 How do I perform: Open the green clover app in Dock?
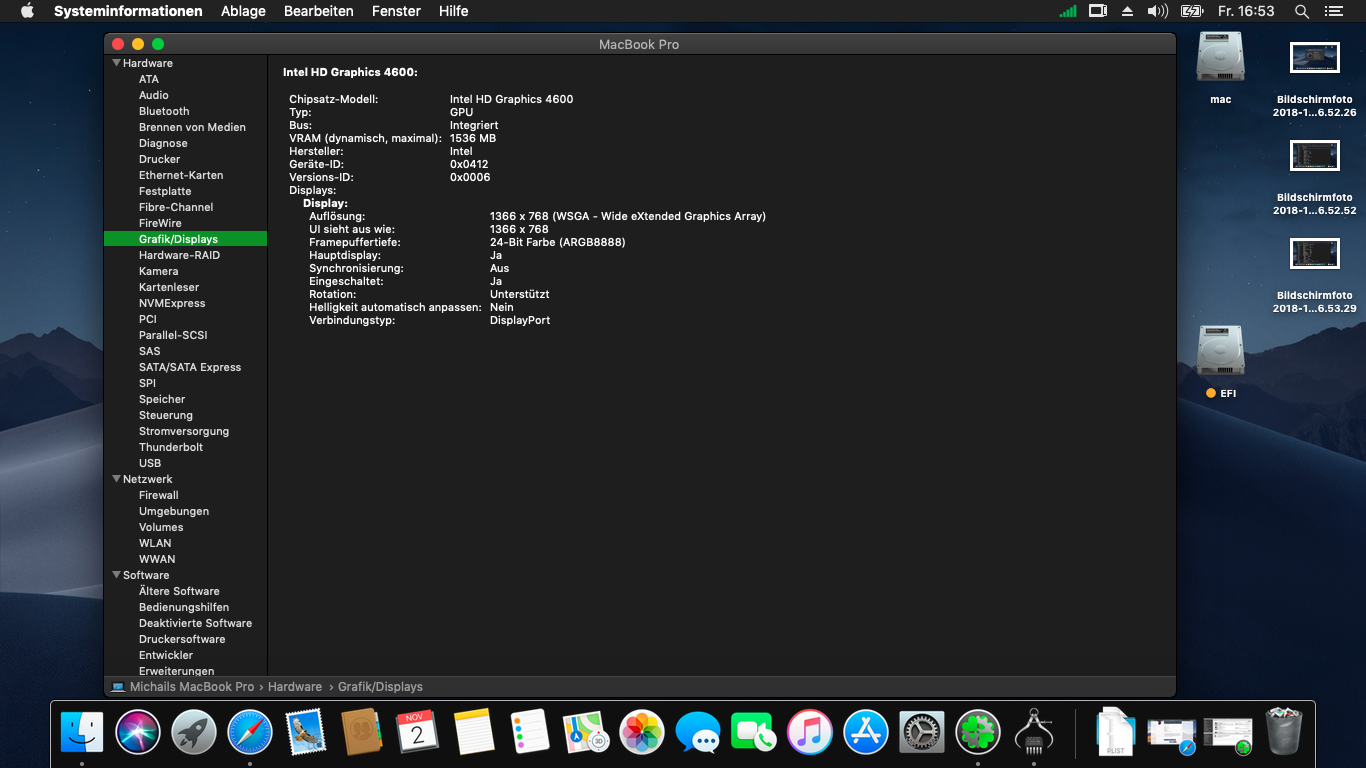coord(978,732)
